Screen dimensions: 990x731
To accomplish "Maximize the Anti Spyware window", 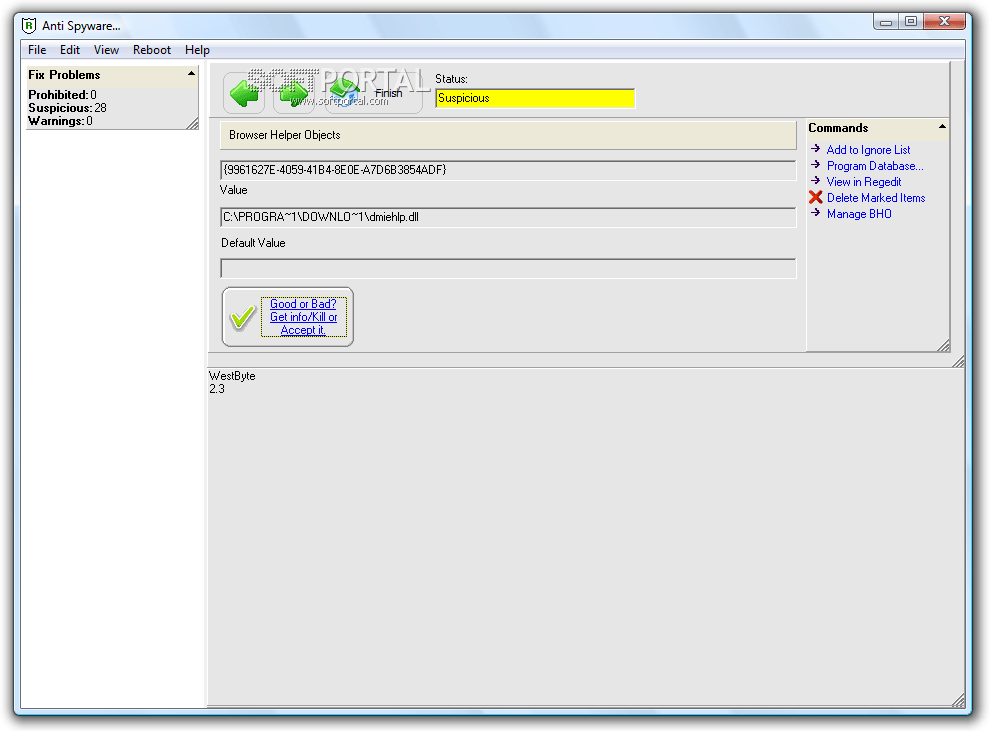I will 910,21.
